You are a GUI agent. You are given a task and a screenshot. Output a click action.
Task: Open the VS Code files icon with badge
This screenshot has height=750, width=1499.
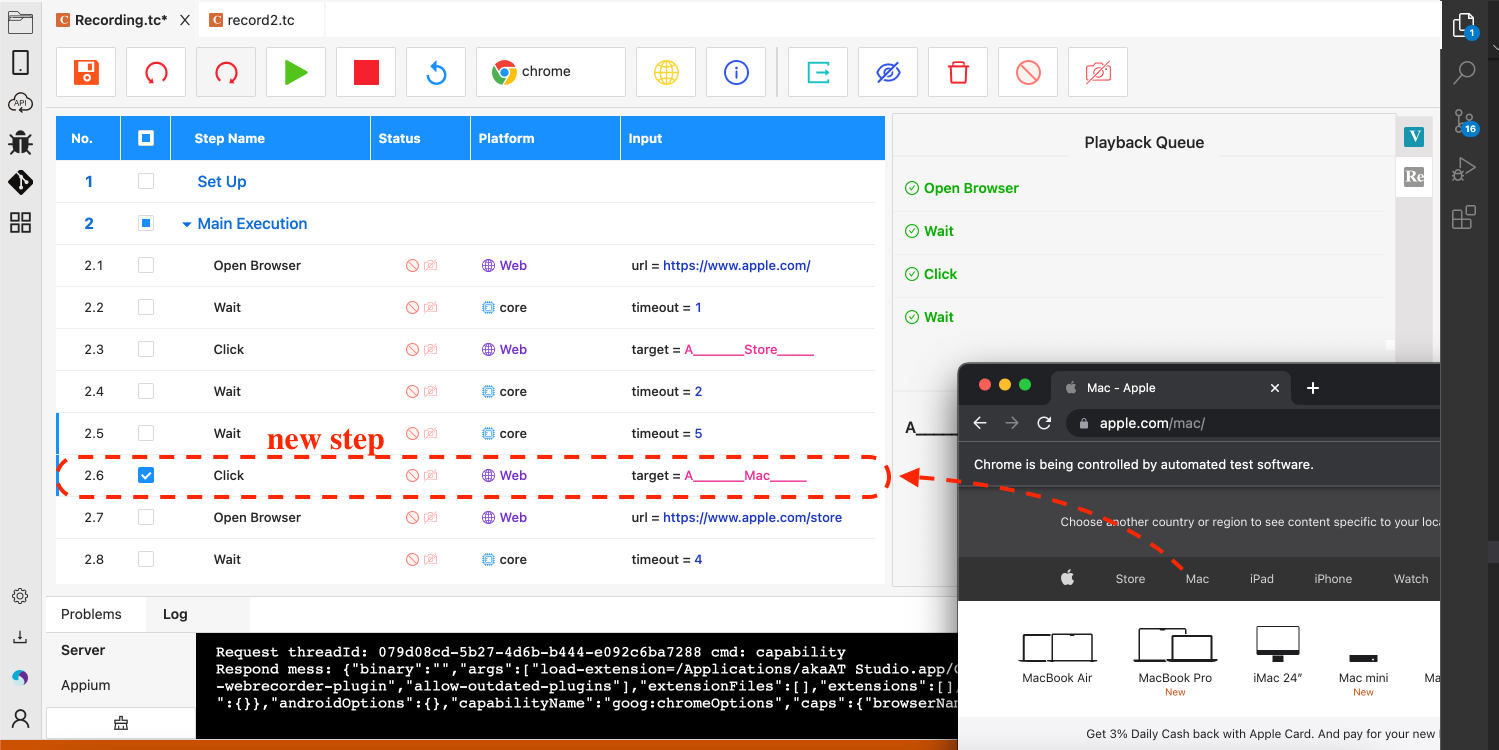[1464, 25]
